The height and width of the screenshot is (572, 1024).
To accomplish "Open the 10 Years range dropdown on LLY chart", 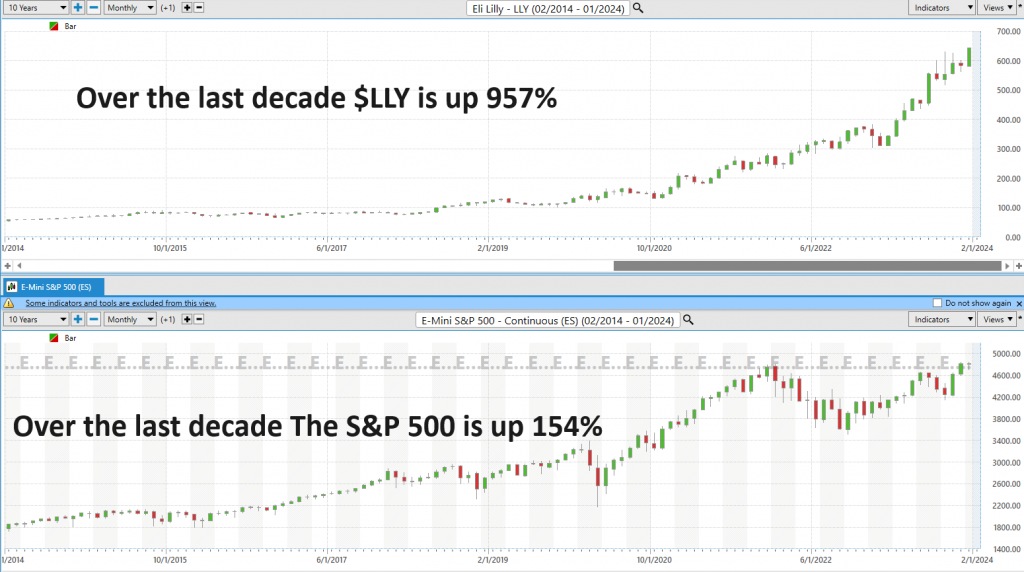I will click(x=36, y=8).
